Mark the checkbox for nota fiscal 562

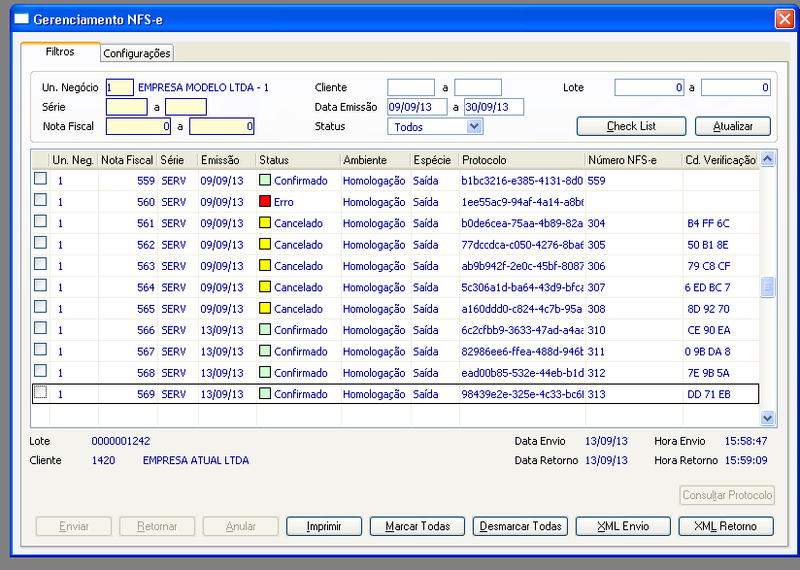pyautogui.click(x=40, y=243)
